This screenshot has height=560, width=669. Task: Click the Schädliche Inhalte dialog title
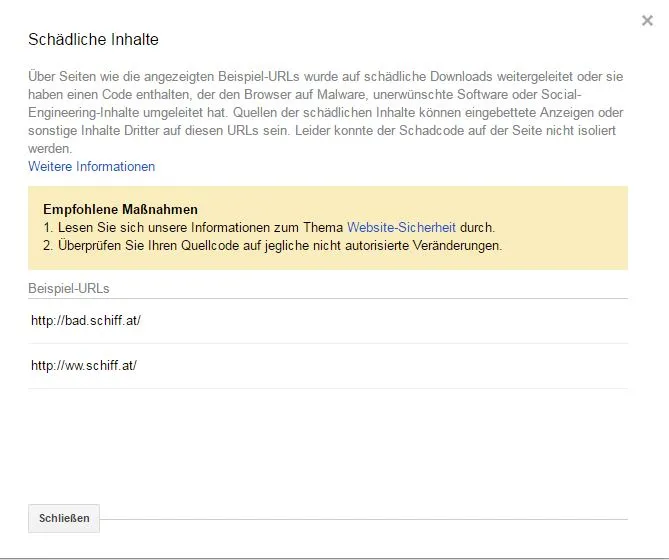[93, 39]
